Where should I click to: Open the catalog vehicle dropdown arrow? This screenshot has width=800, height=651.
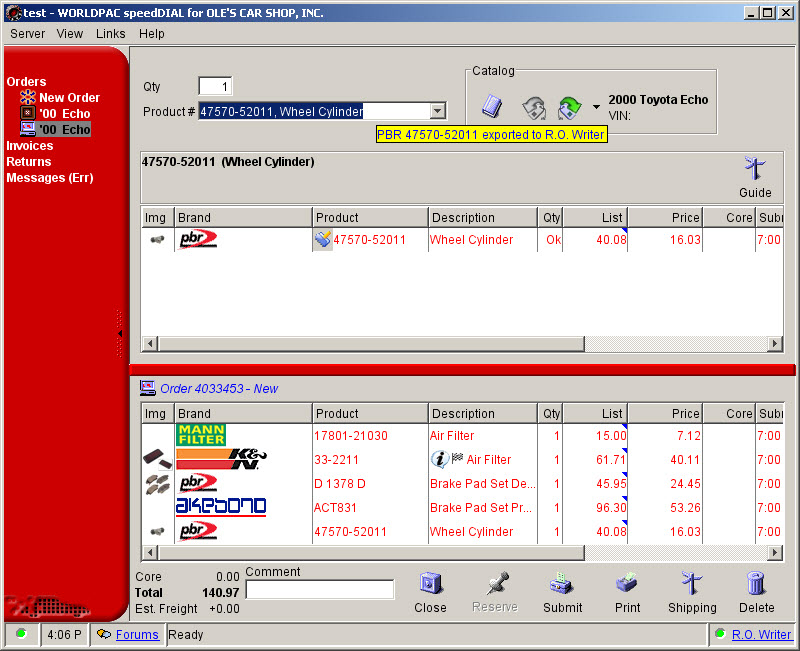point(596,107)
